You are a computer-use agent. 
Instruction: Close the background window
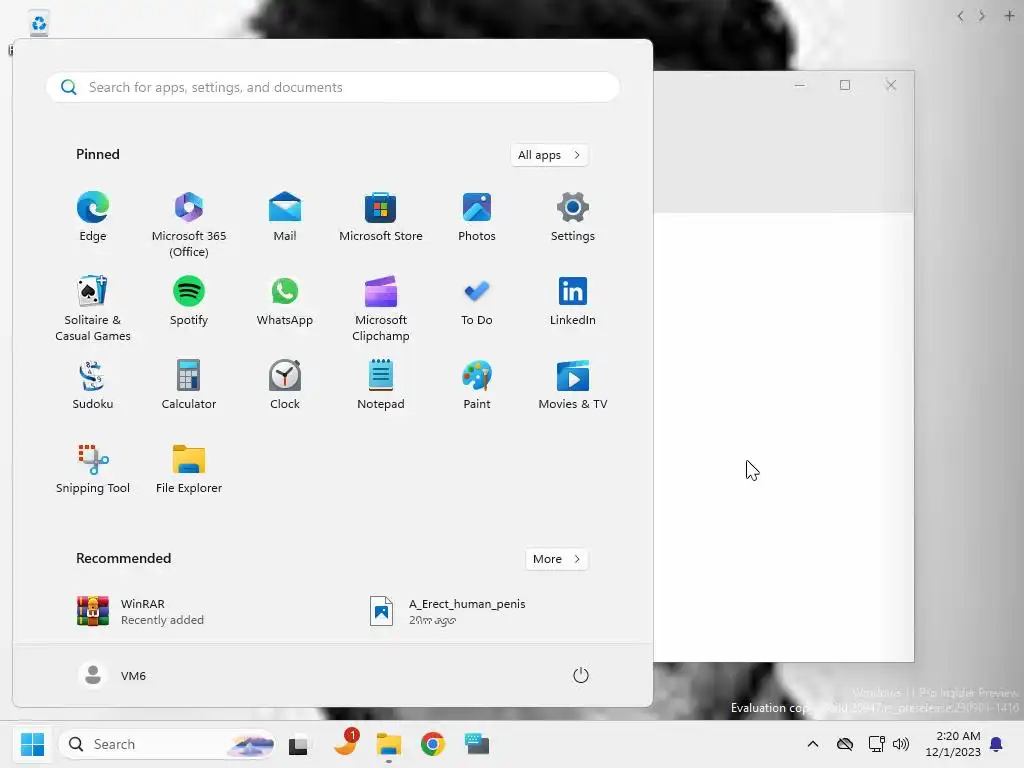pyautogui.click(x=891, y=85)
